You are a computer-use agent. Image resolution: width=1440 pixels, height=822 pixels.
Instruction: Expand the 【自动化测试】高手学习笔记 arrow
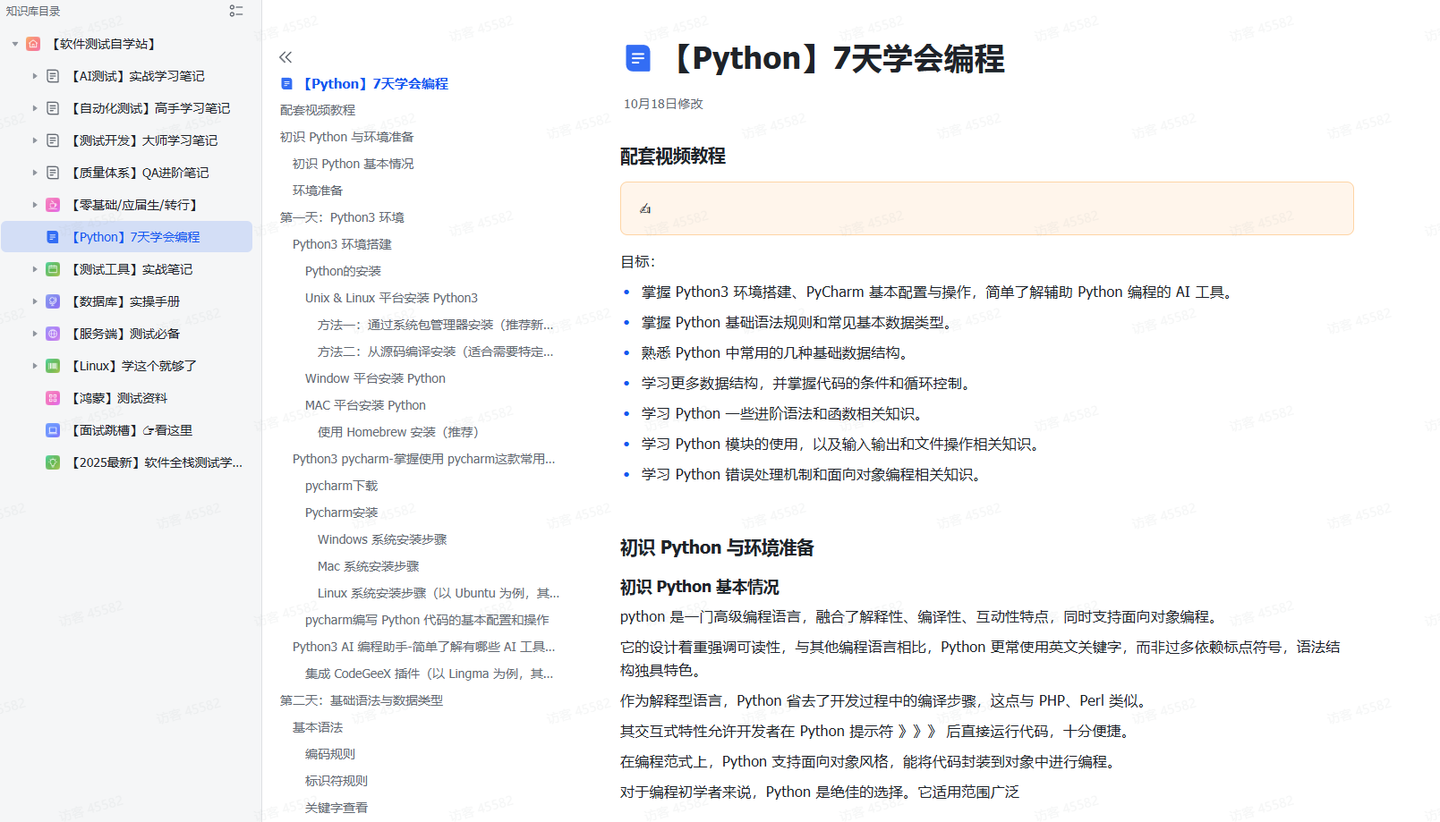(x=35, y=108)
